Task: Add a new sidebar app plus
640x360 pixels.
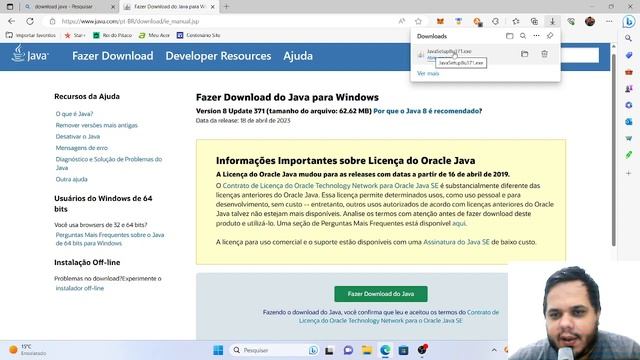Action: tap(629, 173)
